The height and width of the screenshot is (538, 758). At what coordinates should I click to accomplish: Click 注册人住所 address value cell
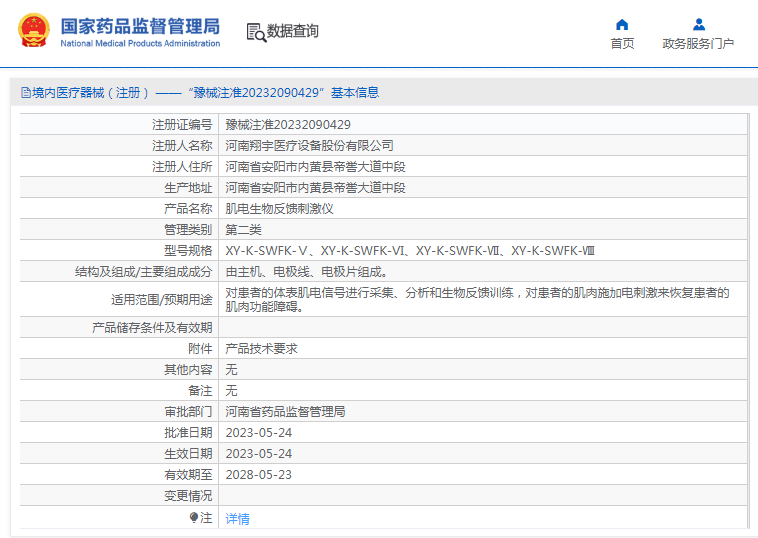point(315,167)
